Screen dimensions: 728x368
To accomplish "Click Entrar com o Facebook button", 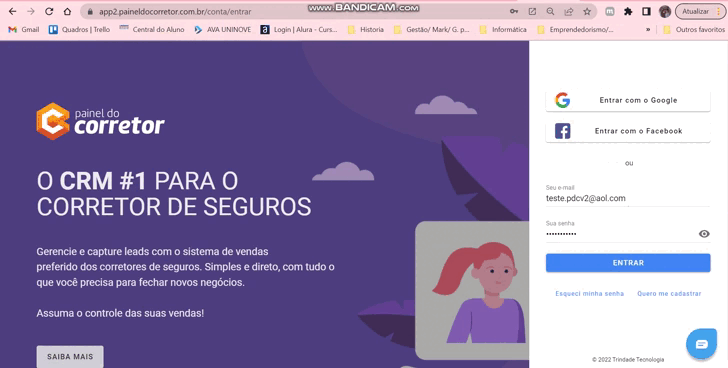I will (x=628, y=131).
